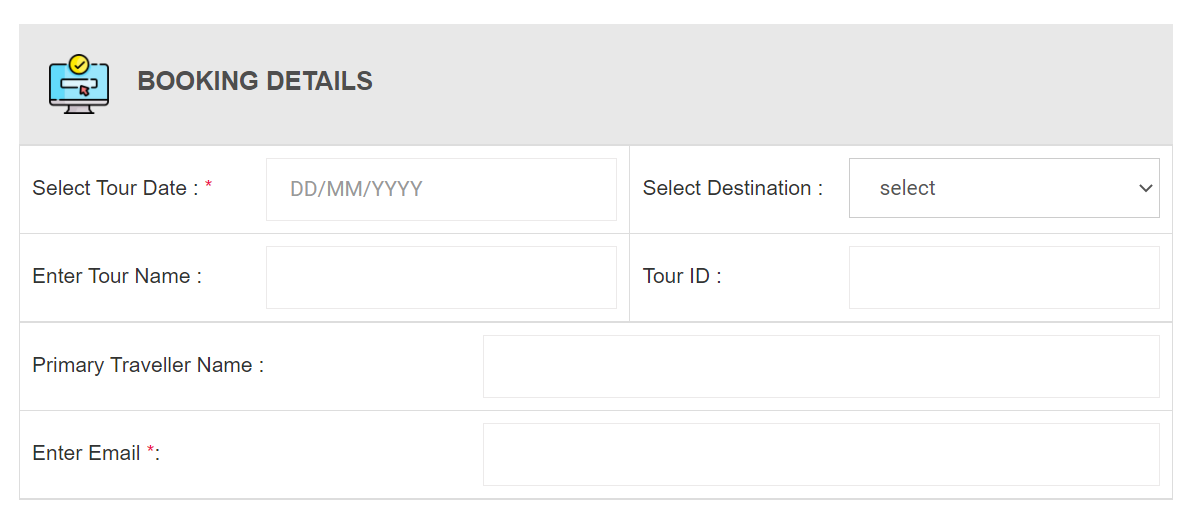This screenshot has height=526, width=1192.
Task: Click the Enter Tour Name label
Action: (x=117, y=276)
